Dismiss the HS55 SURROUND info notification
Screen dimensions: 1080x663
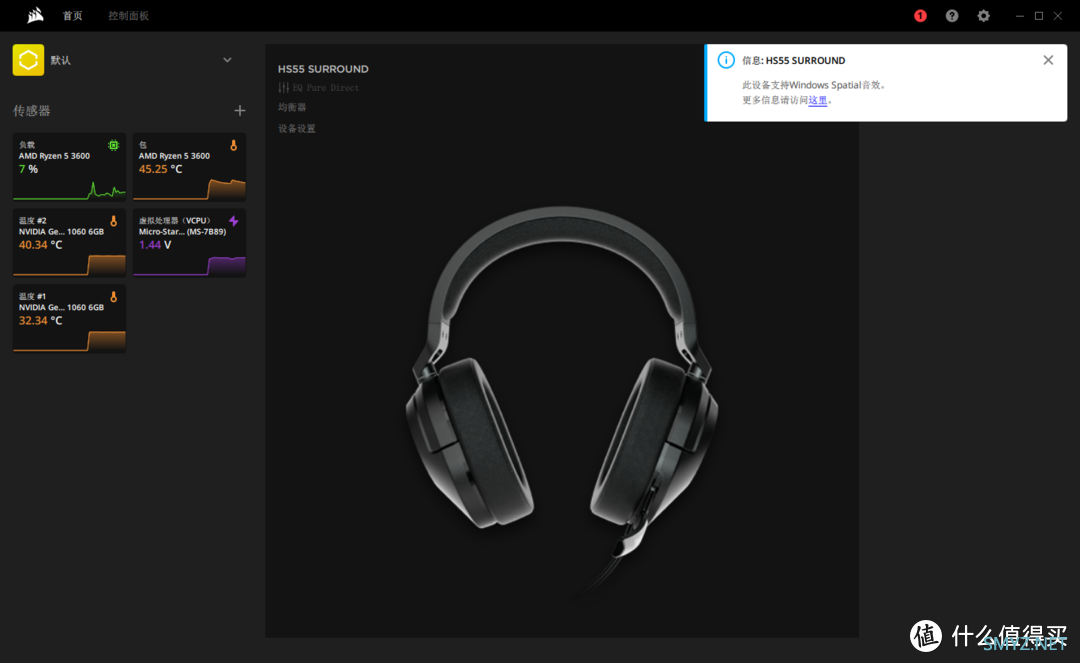(x=1048, y=60)
